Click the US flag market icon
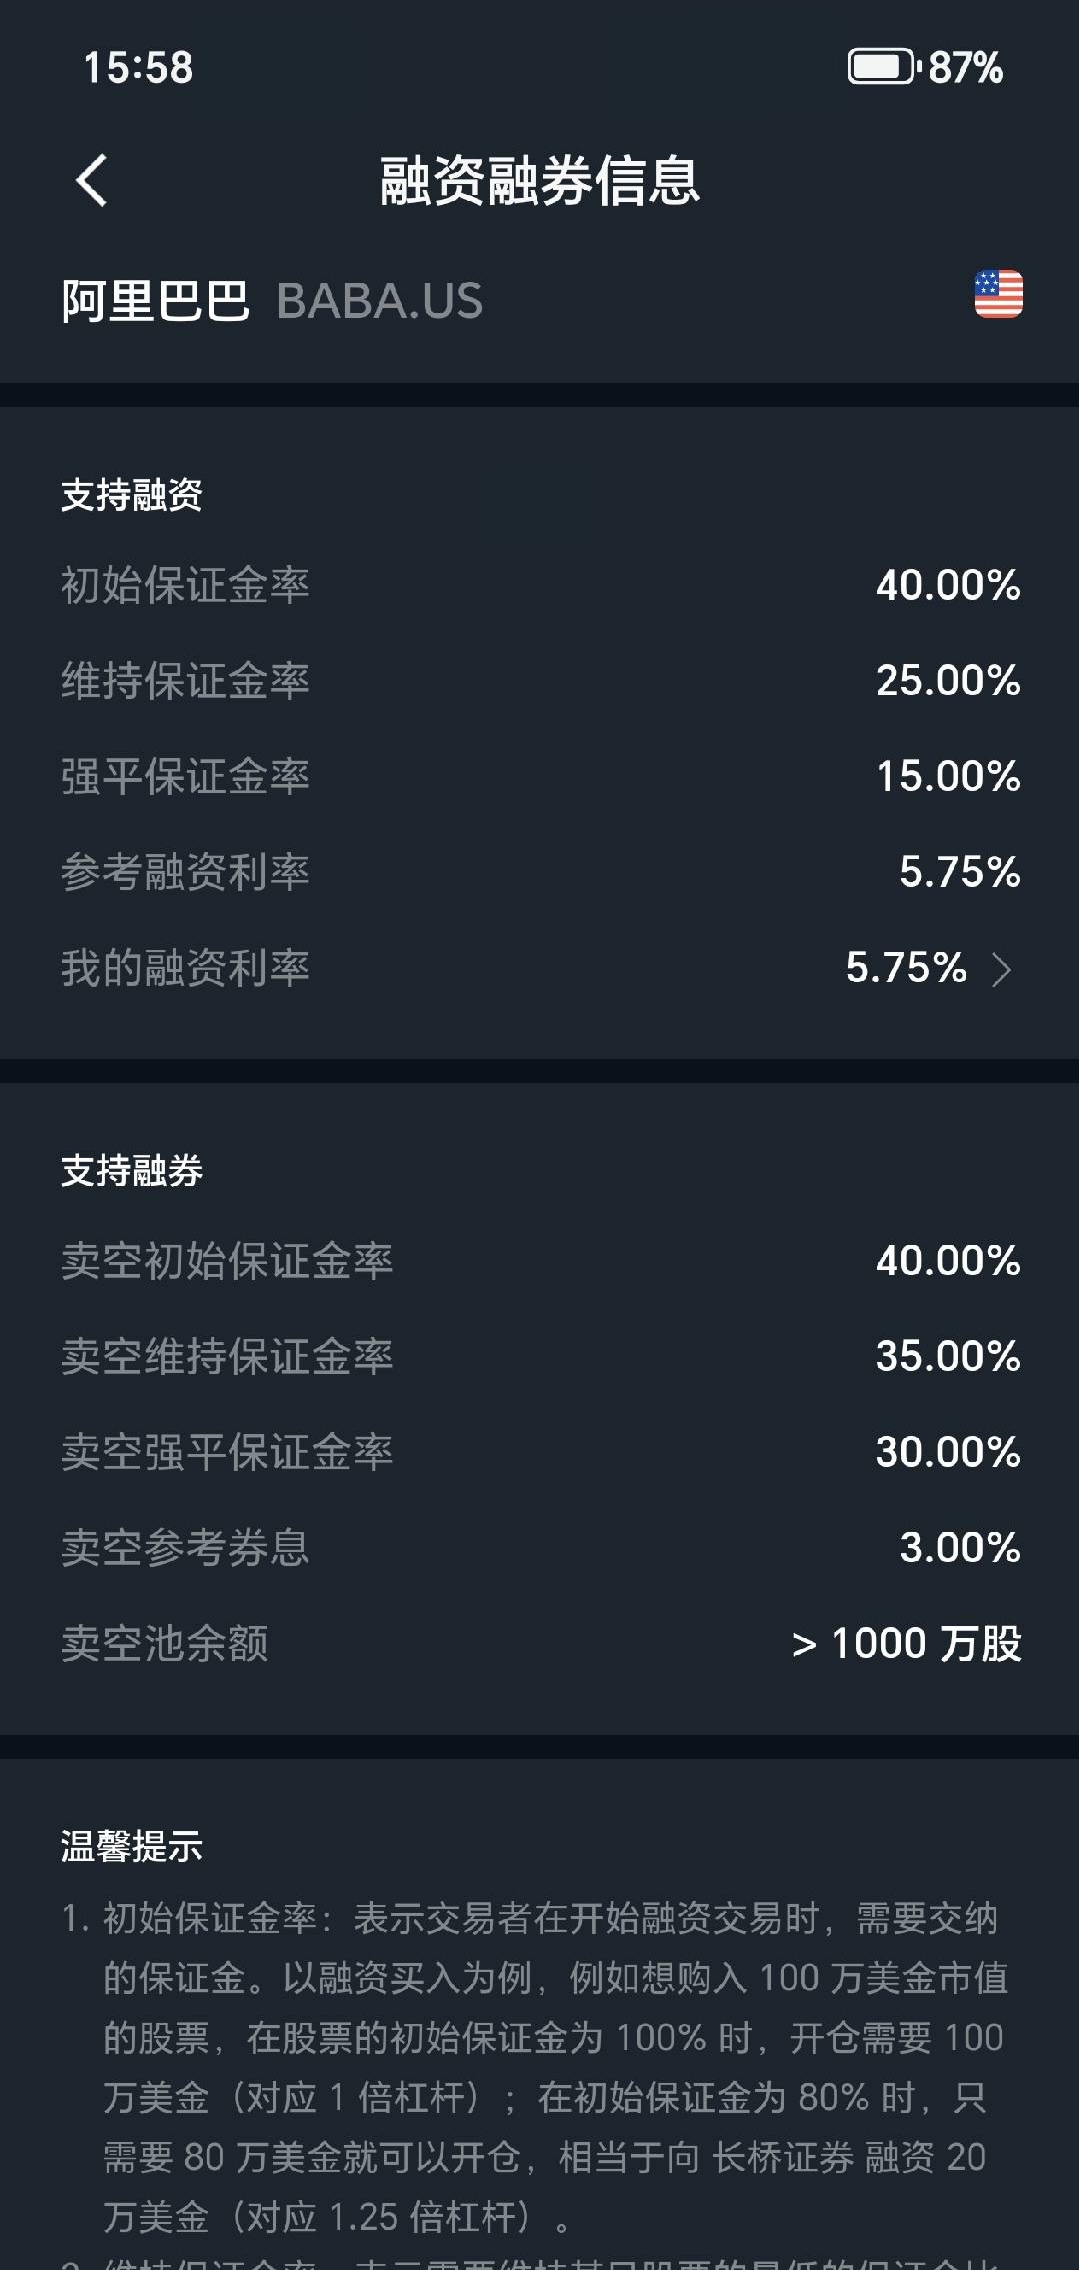The width and height of the screenshot is (1079, 2270). (x=998, y=295)
